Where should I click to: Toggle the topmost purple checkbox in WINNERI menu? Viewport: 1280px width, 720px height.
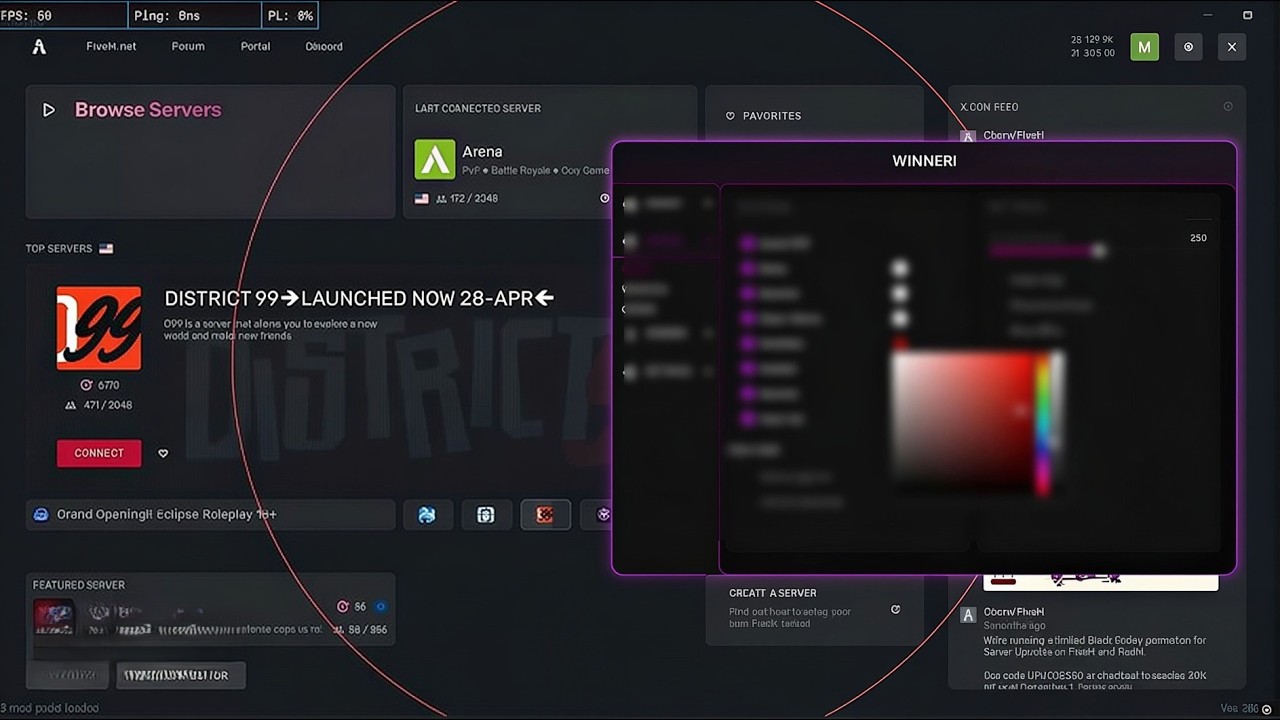747,243
